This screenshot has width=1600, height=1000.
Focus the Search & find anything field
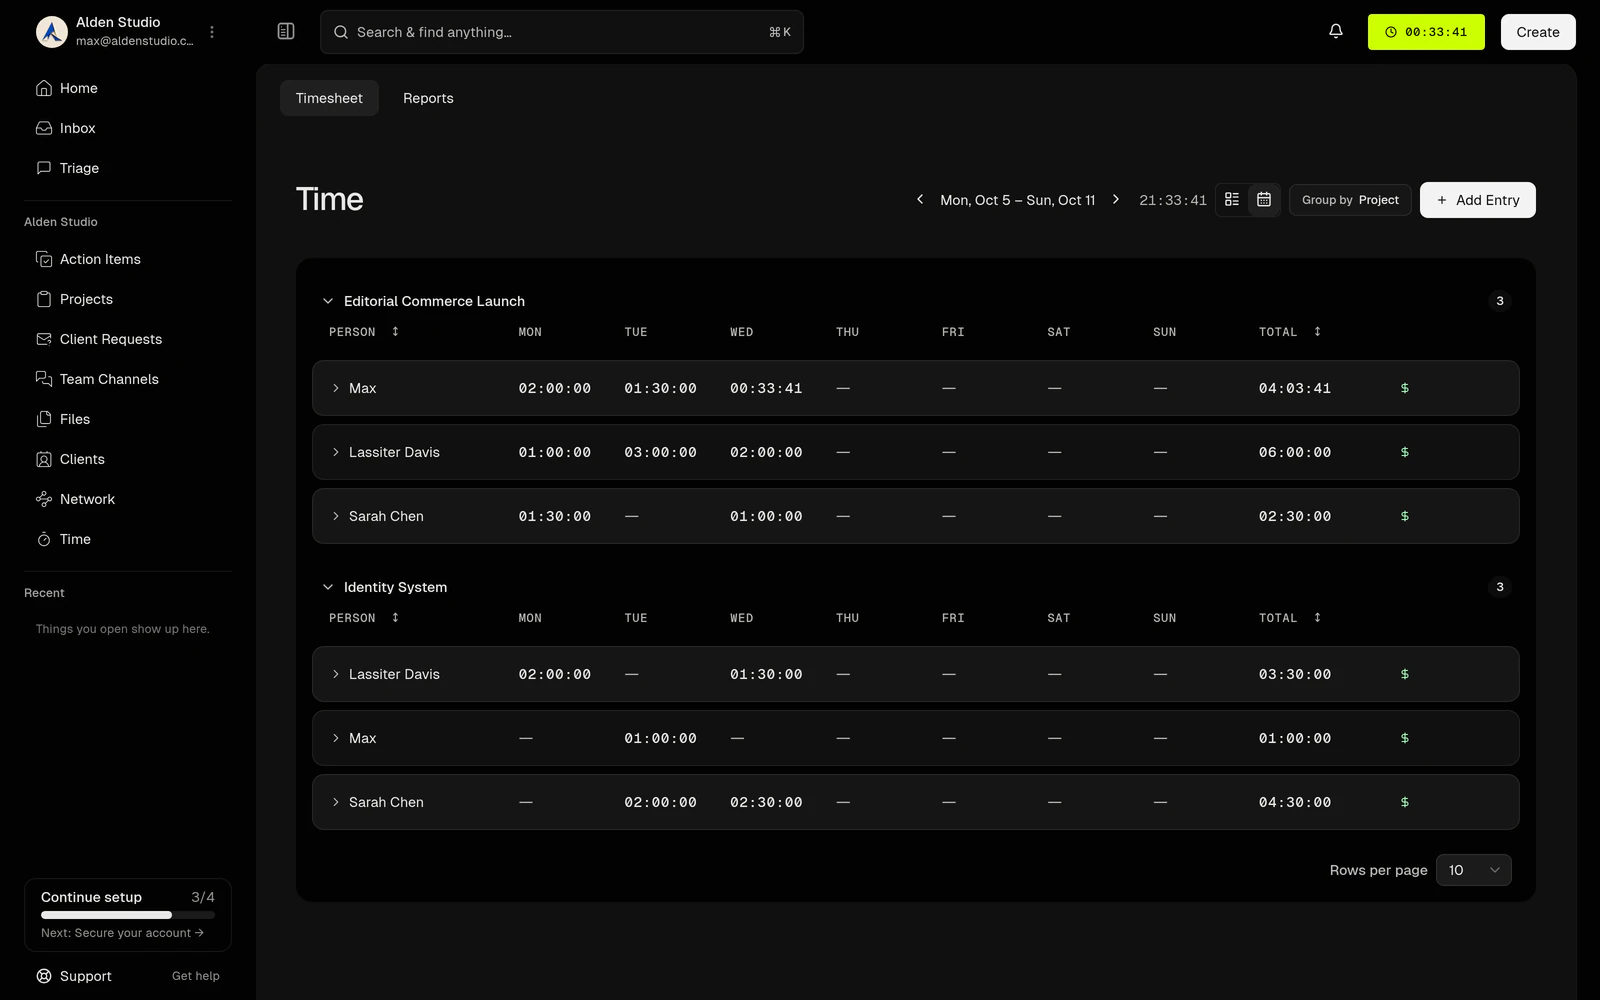click(x=562, y=32)
